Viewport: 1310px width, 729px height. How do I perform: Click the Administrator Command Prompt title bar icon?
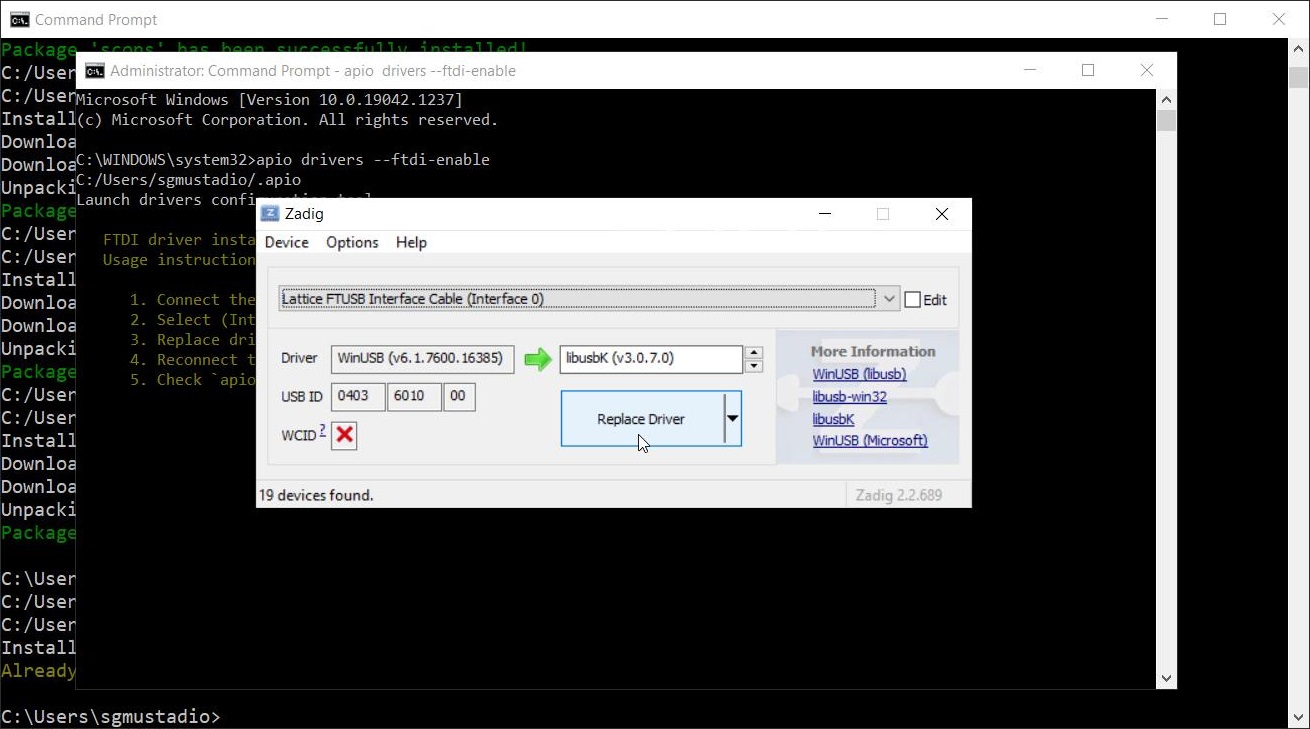[x=94, y=70]
